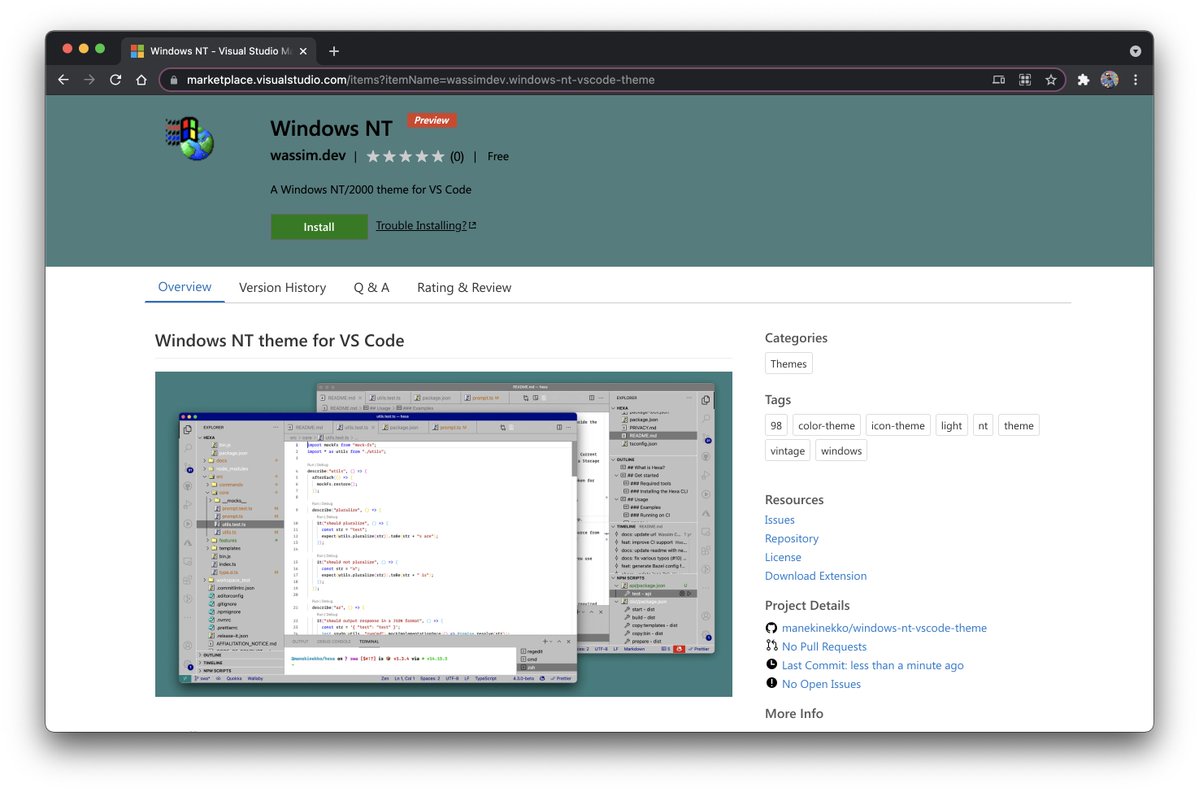Close the Windows NT browser tab
The width and height of the screenshot is (1199, 792).
(304, 51)
